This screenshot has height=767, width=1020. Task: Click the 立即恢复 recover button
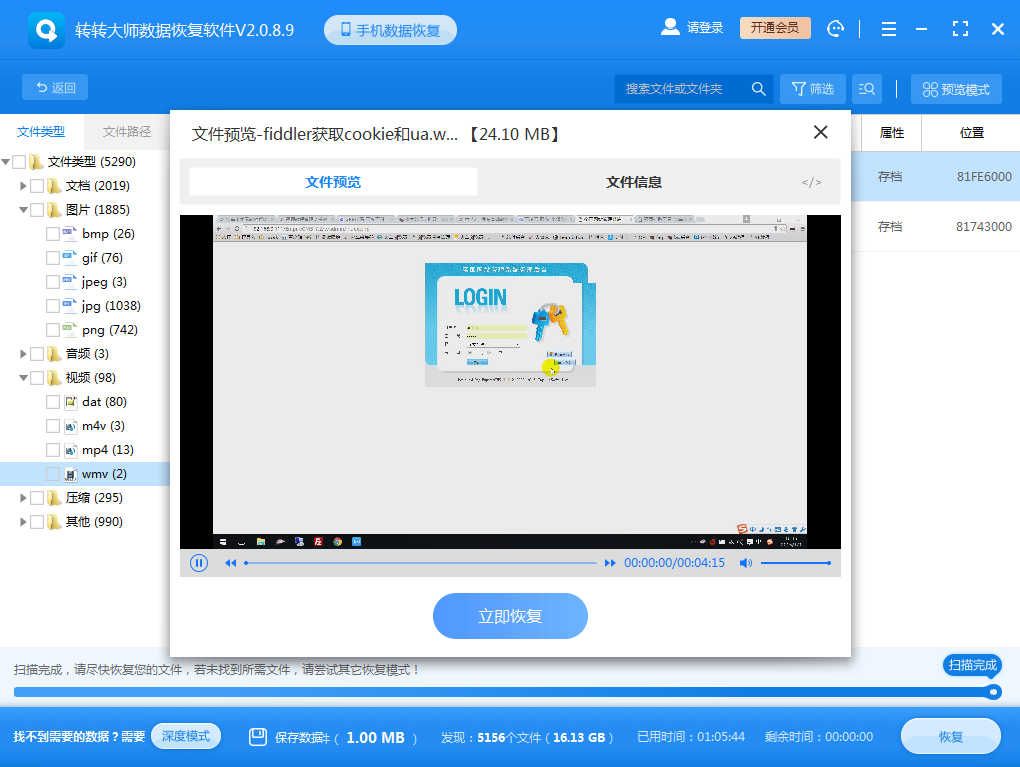510,616
